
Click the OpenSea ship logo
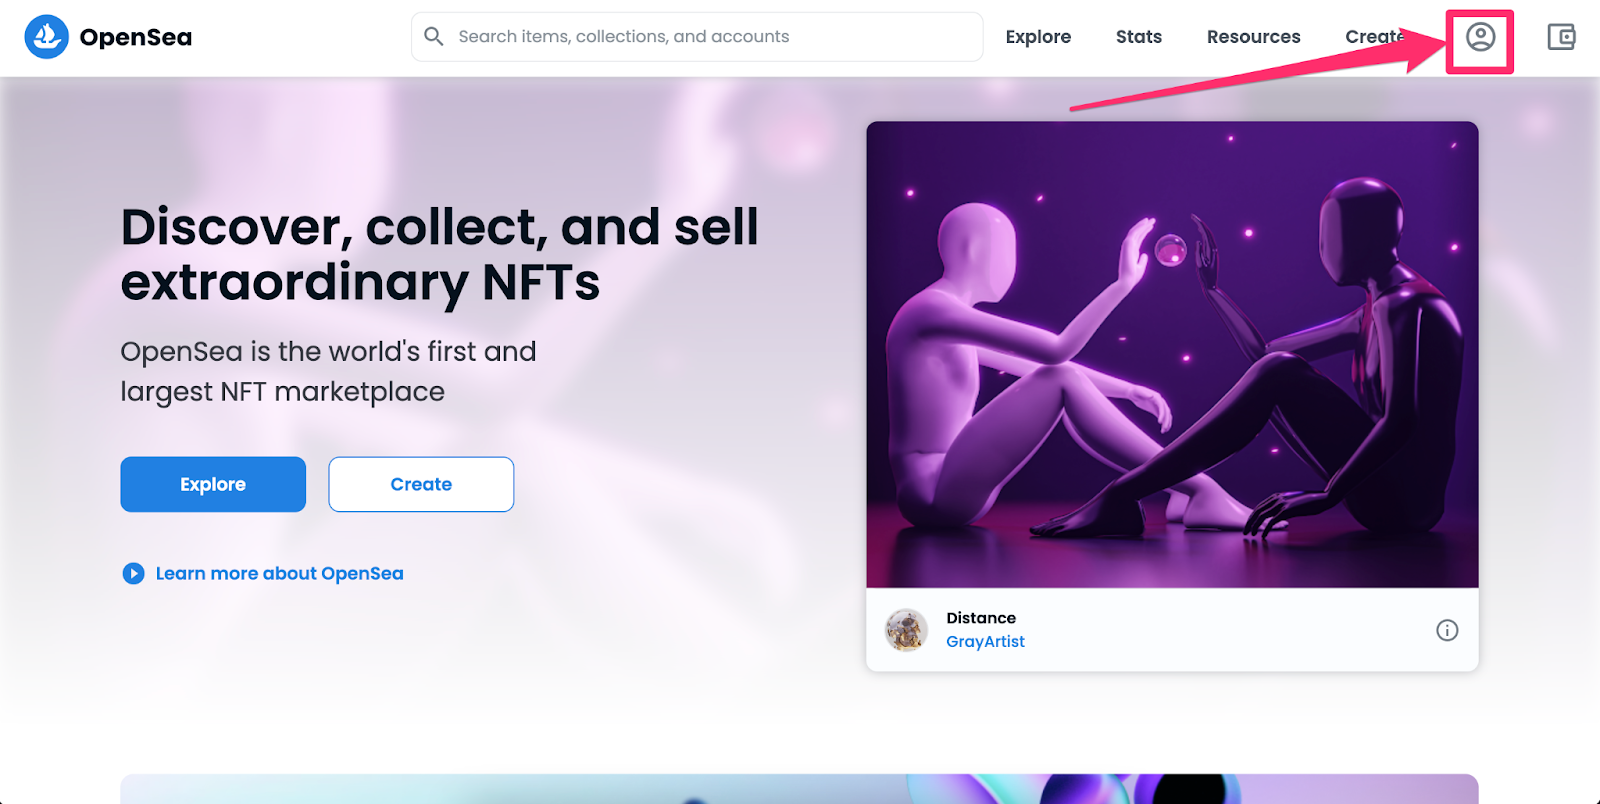(46, 36)
